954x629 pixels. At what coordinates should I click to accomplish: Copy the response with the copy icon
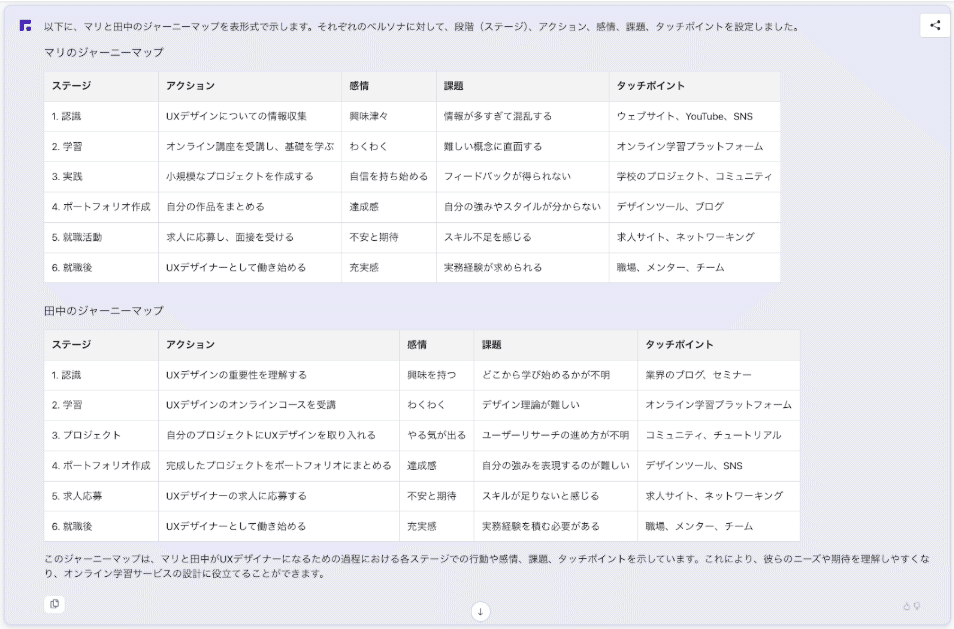54,603
